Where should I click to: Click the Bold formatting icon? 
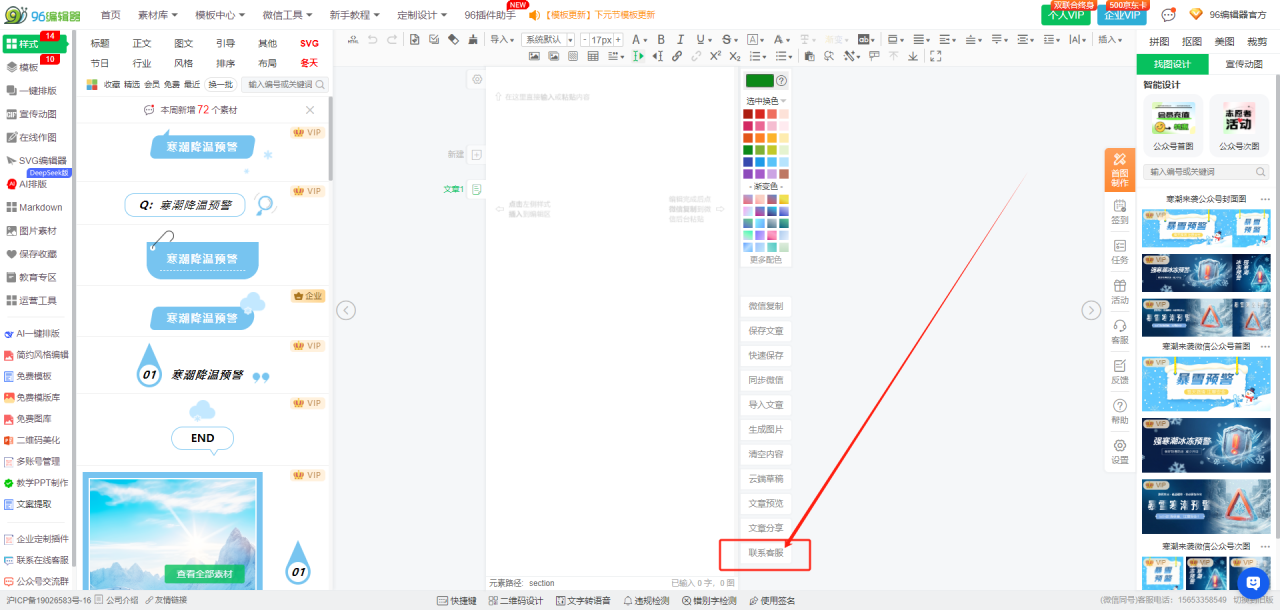pos(661,40)
